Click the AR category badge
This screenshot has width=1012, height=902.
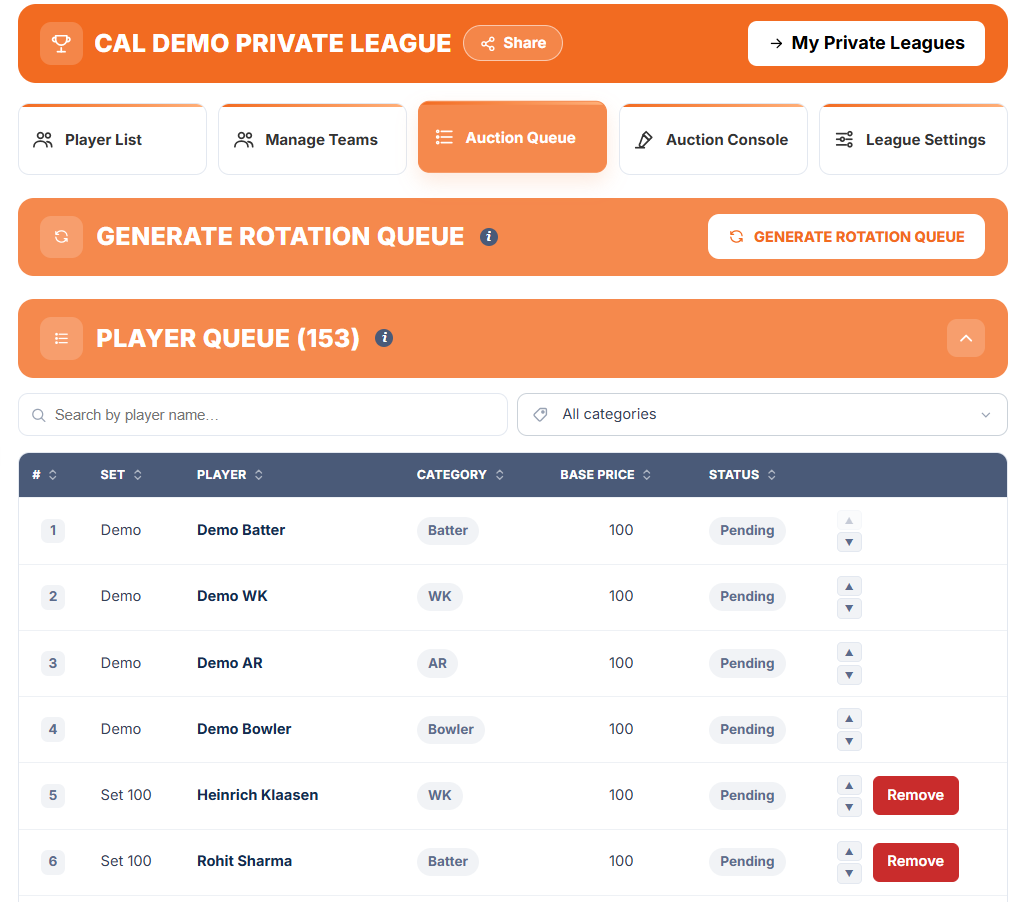coord(437,663)
